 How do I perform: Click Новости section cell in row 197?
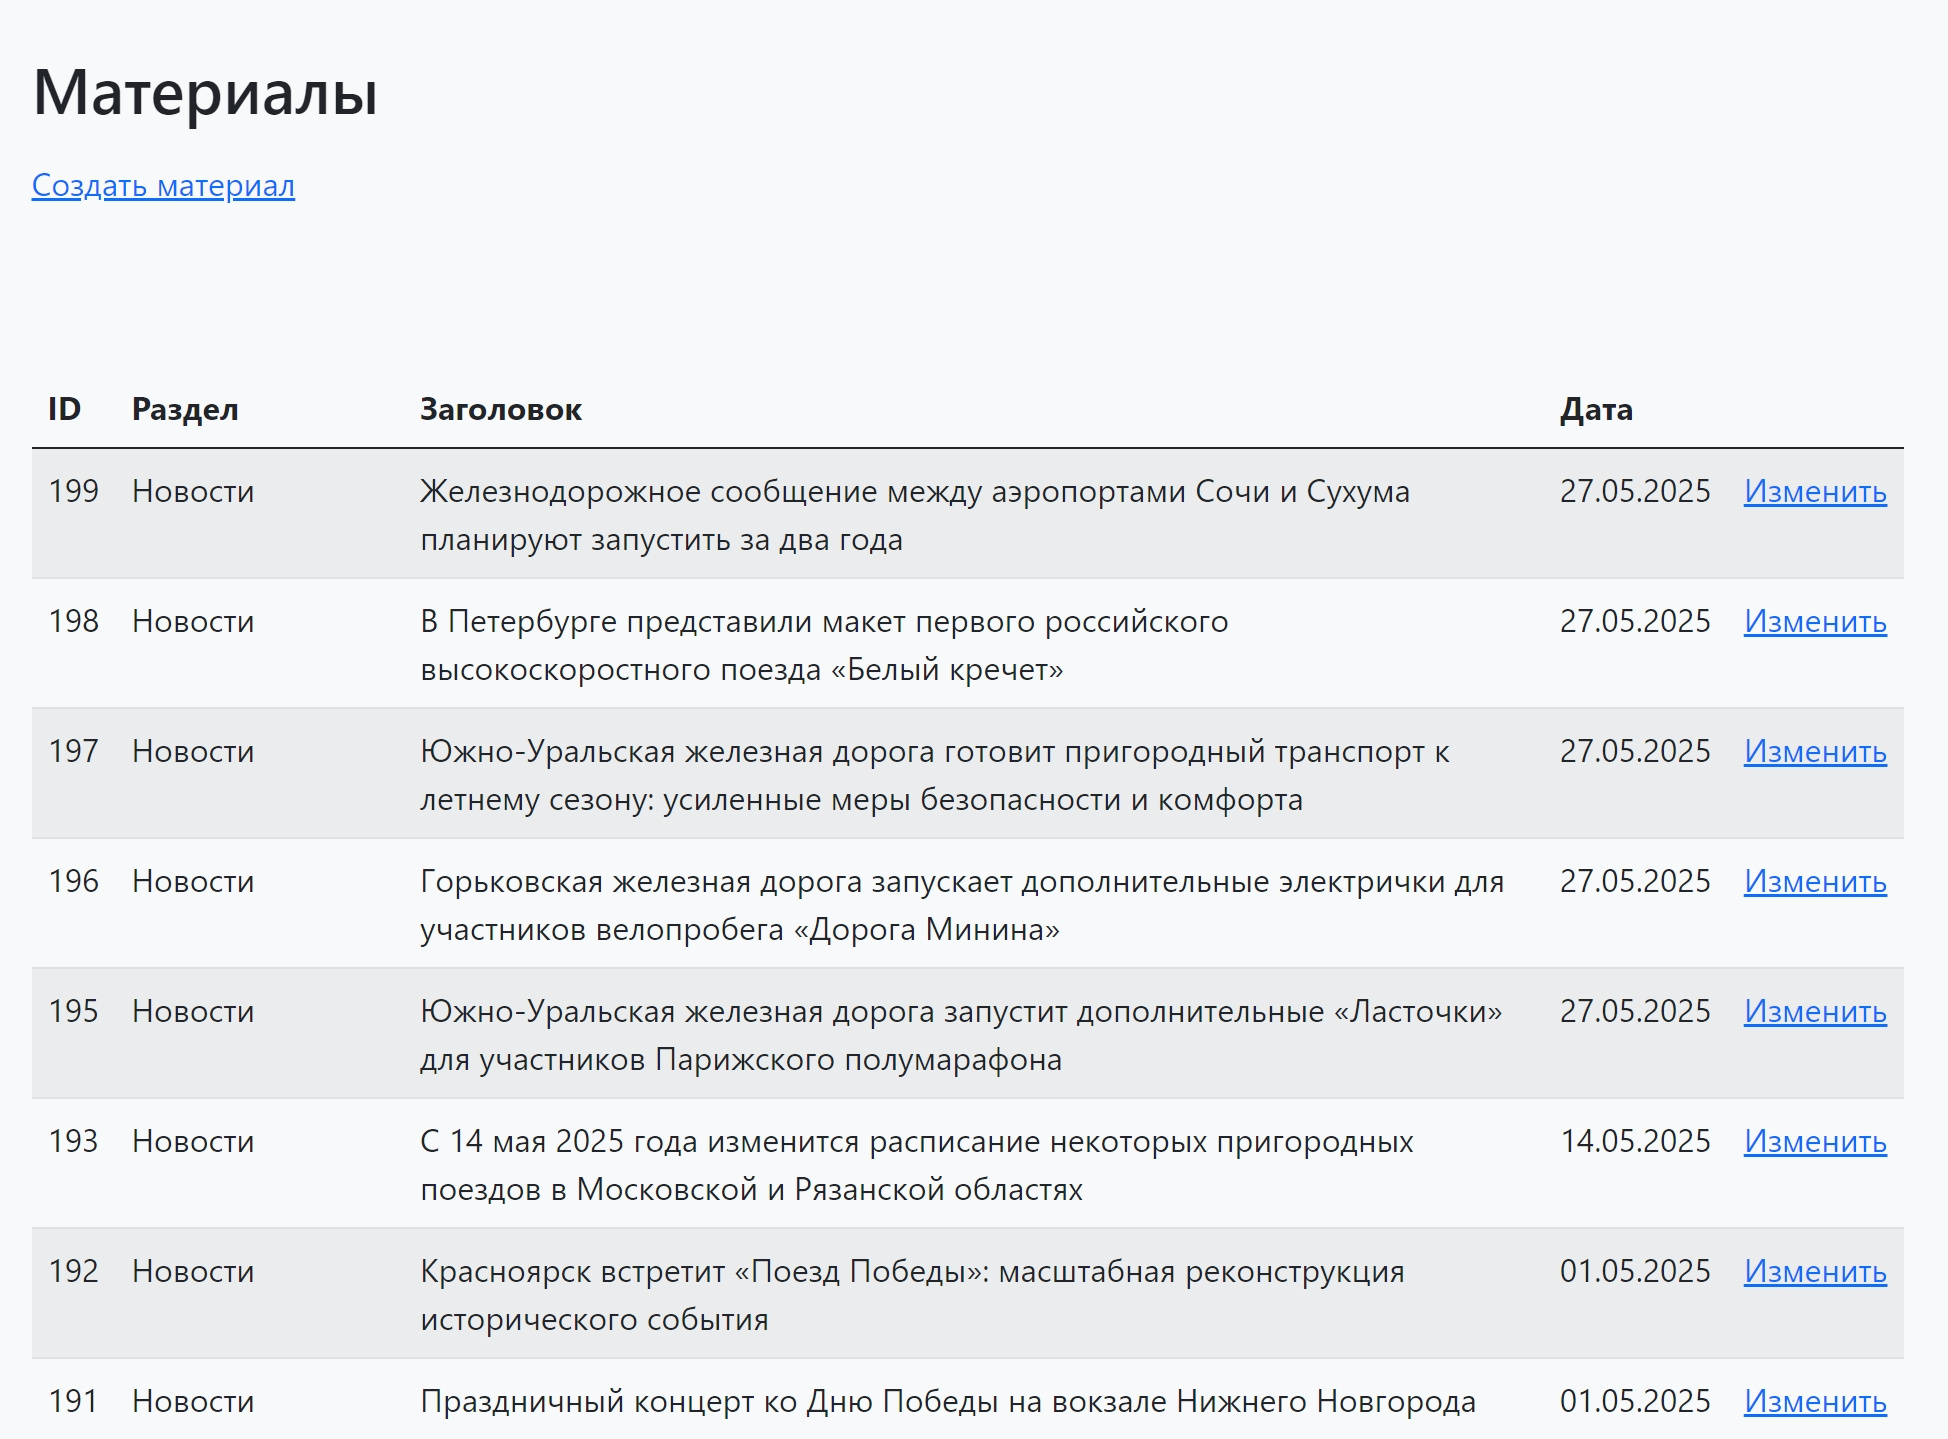tap(193, 751)
